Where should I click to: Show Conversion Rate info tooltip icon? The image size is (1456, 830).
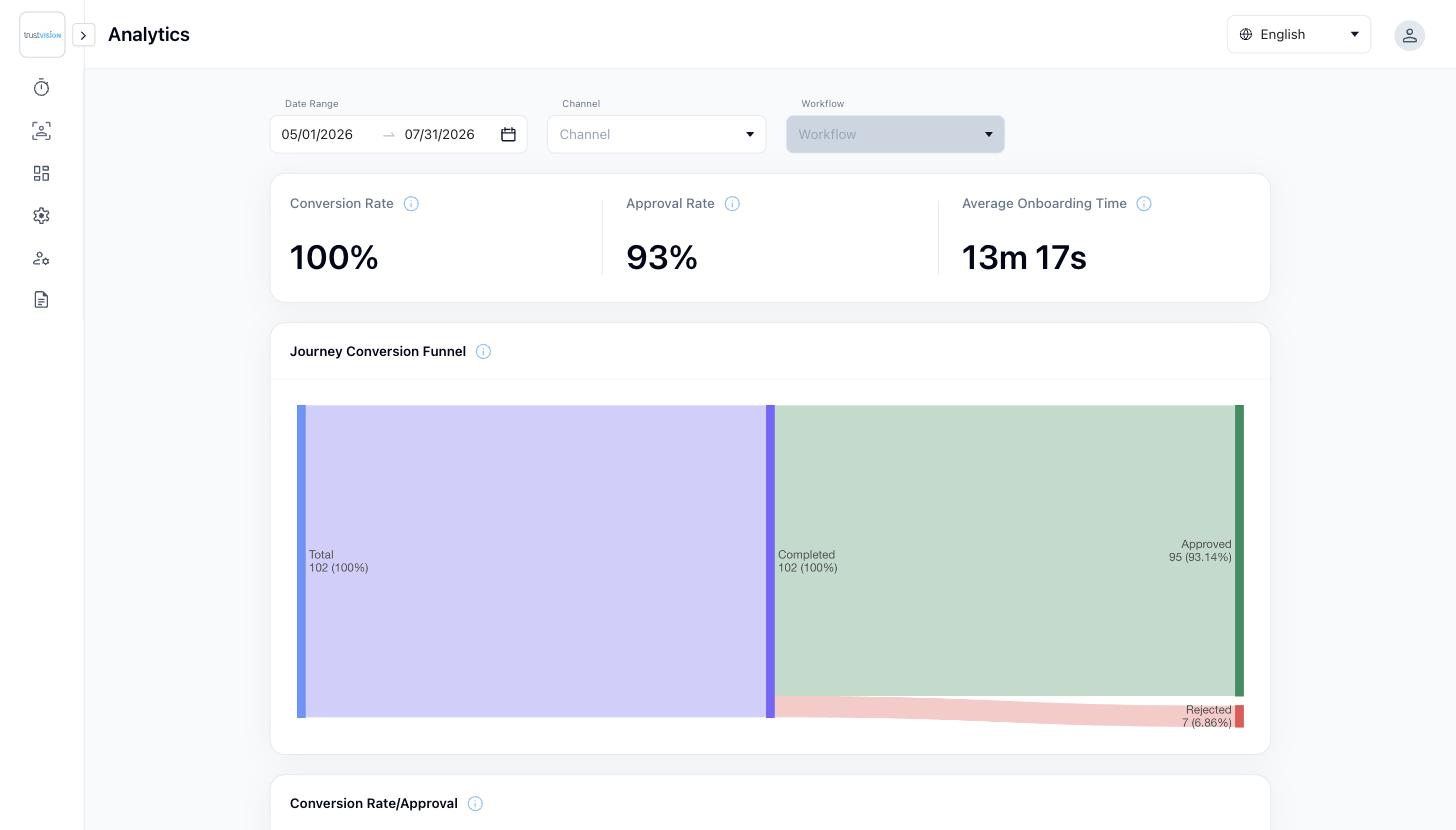tap(411, 204)
